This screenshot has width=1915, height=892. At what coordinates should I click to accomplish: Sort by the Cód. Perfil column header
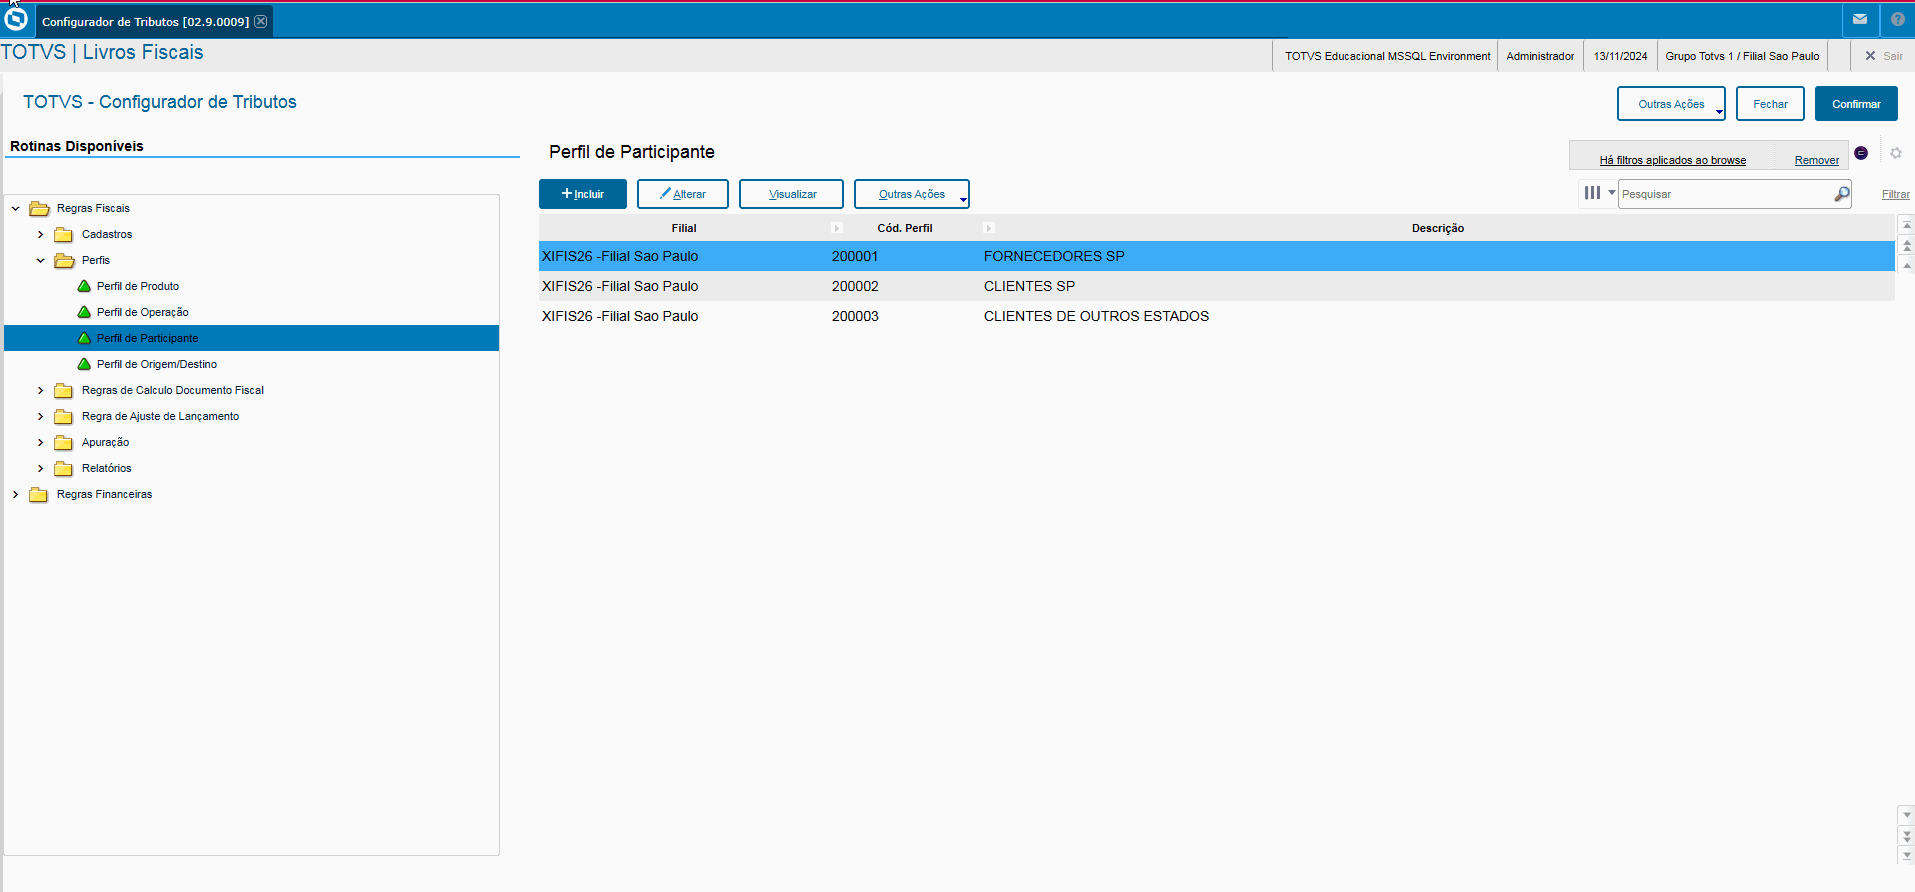pyautogui.click(x=905, y=228)
